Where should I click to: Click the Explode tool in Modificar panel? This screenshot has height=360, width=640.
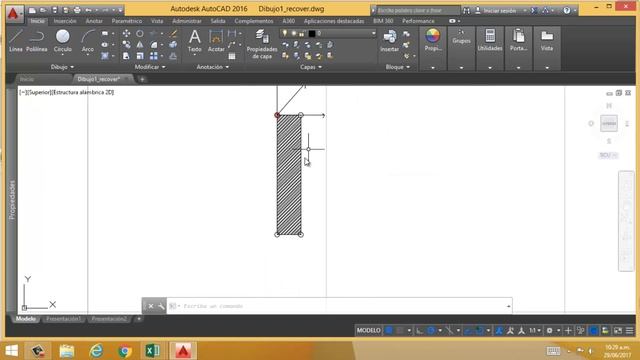(x=173, y=44)
